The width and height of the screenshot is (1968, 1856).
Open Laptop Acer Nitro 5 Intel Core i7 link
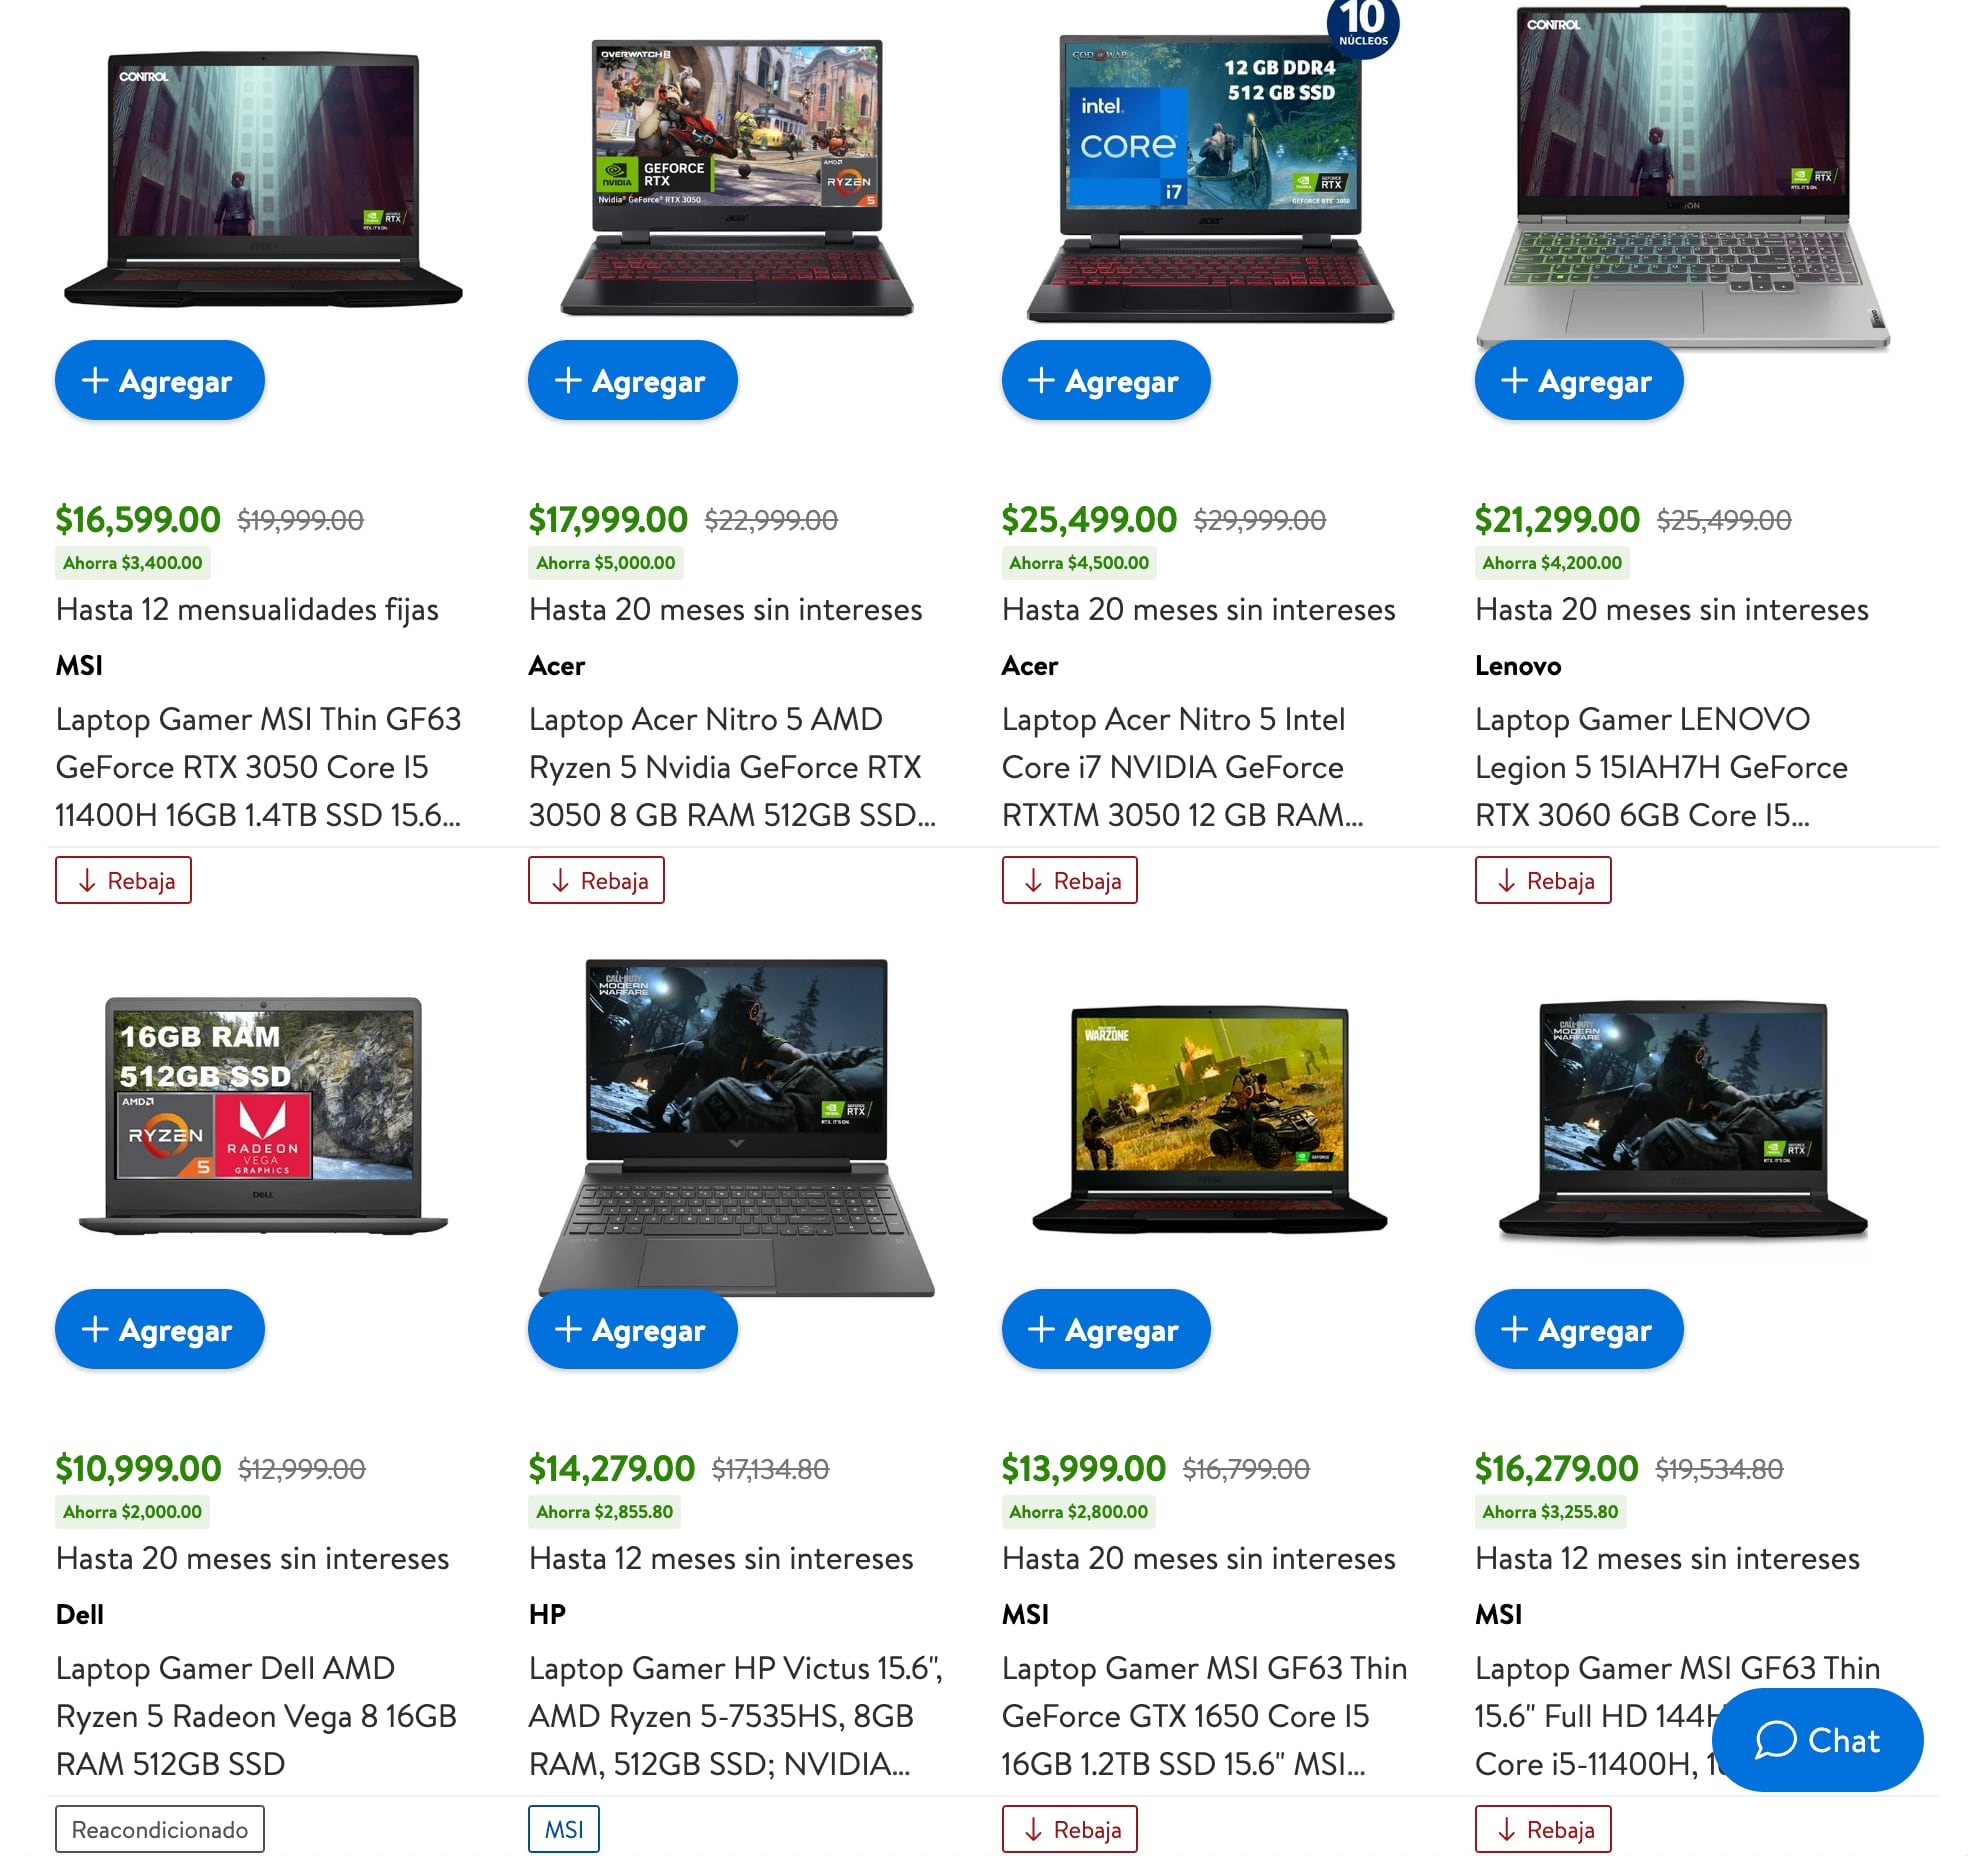coord(1182,767)
